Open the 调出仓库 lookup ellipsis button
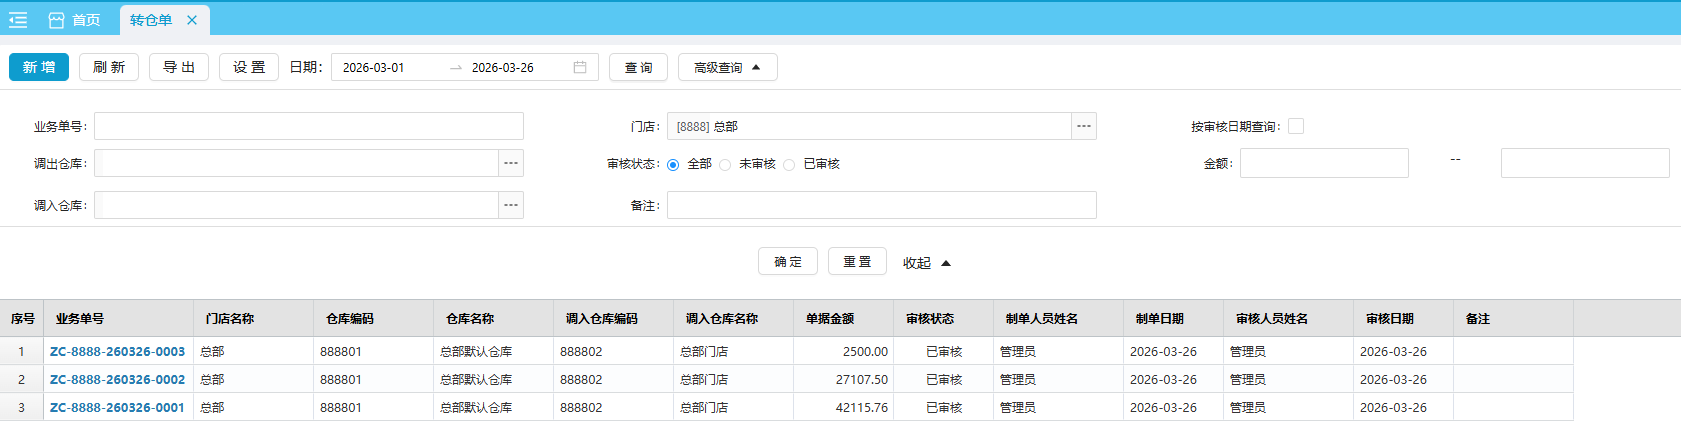Screen dimensions: 1681x429 tap(511, 163)
